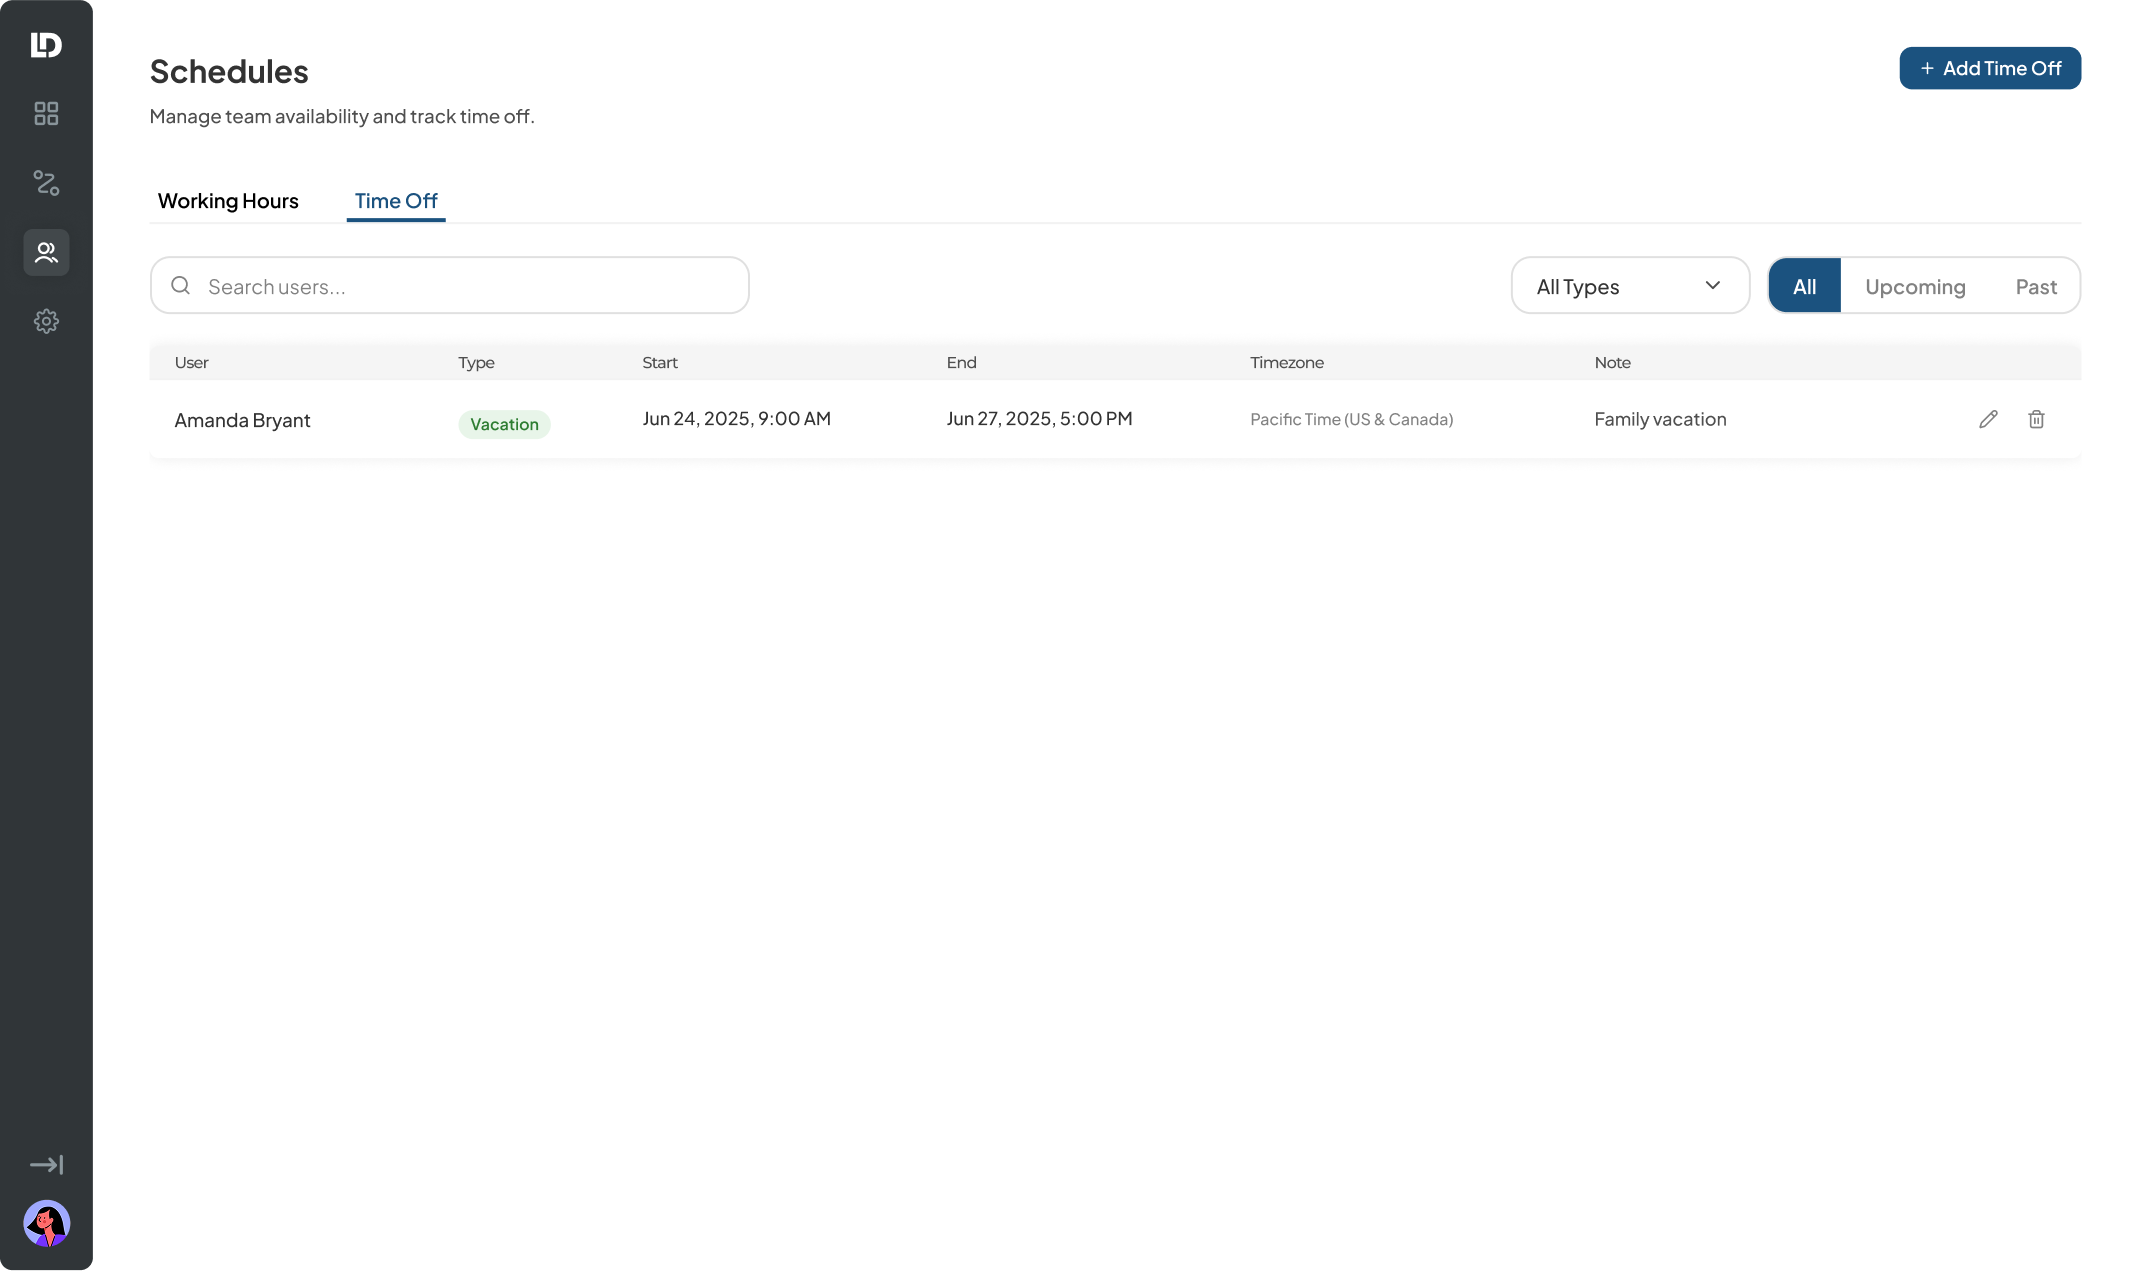Open the settings gear icon

point(46,321)
